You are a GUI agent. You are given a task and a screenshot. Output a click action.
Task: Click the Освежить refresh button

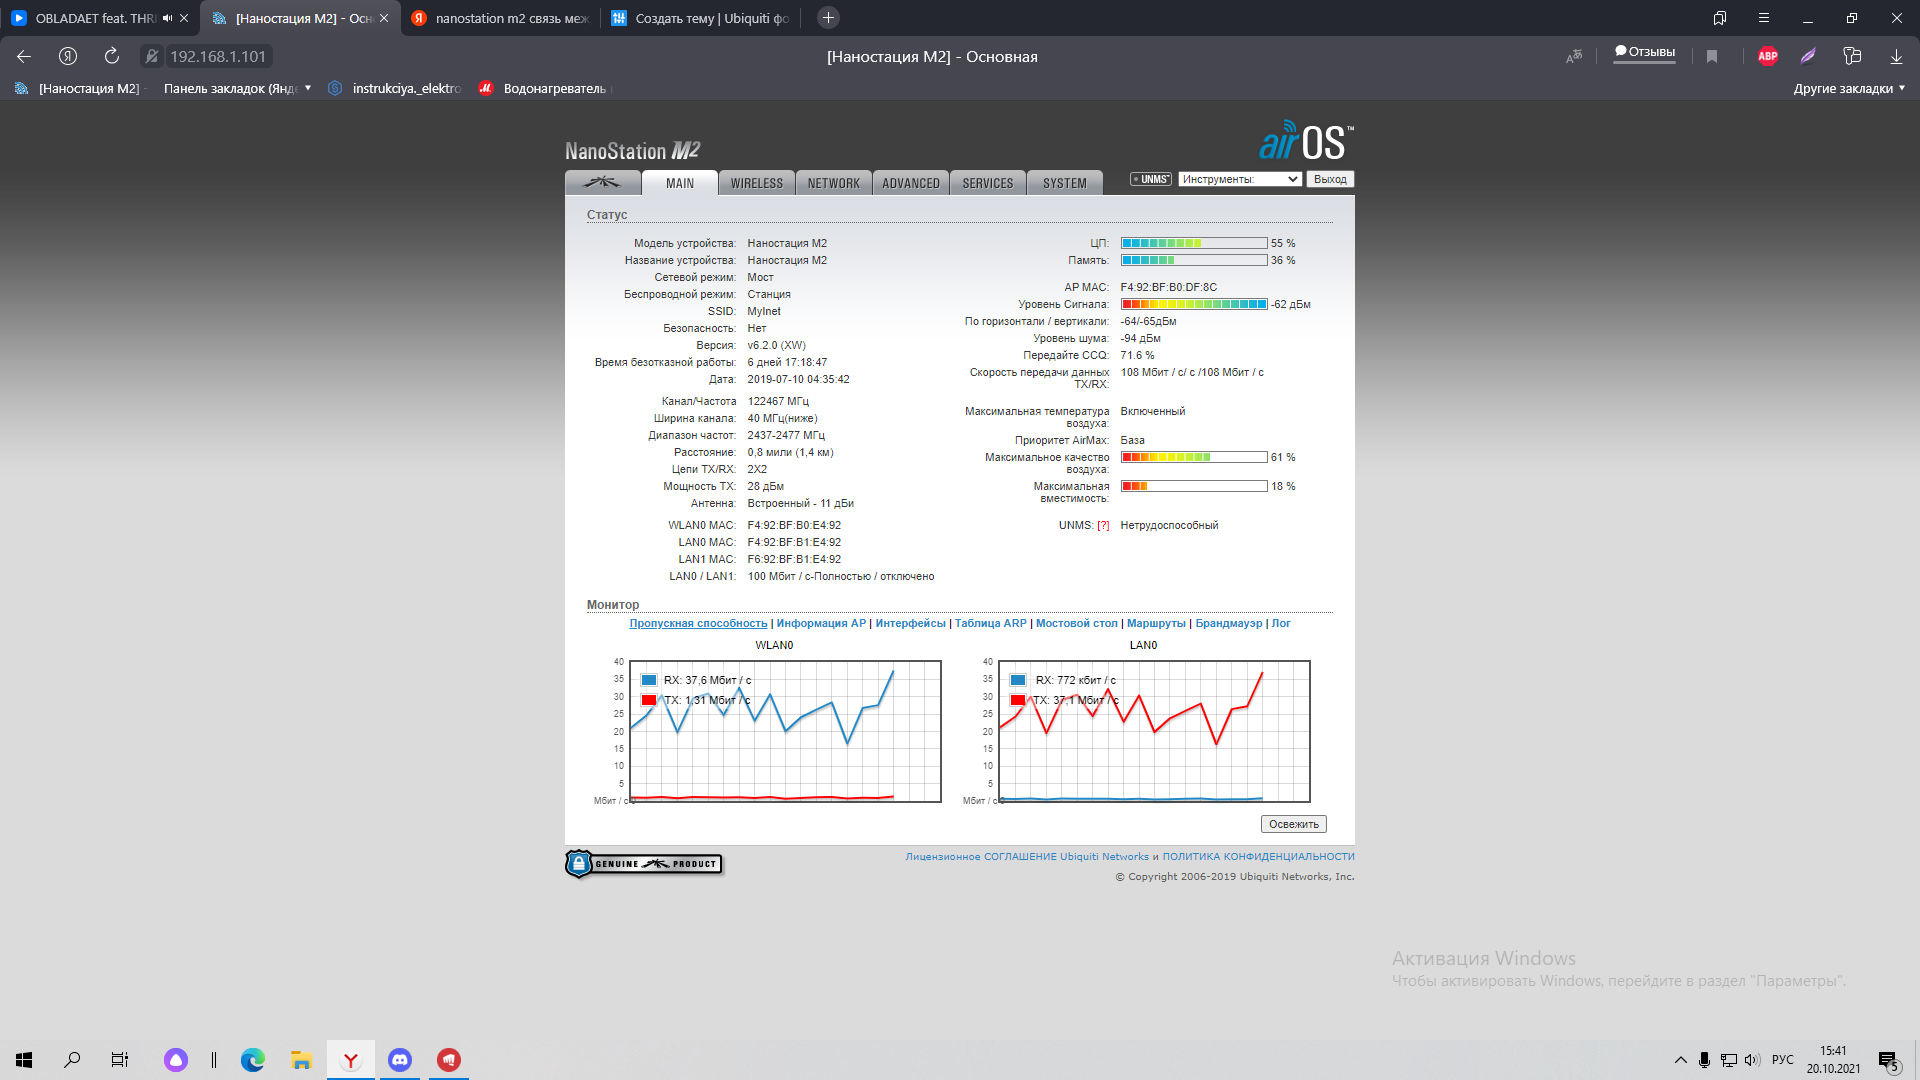[1293, 825]
